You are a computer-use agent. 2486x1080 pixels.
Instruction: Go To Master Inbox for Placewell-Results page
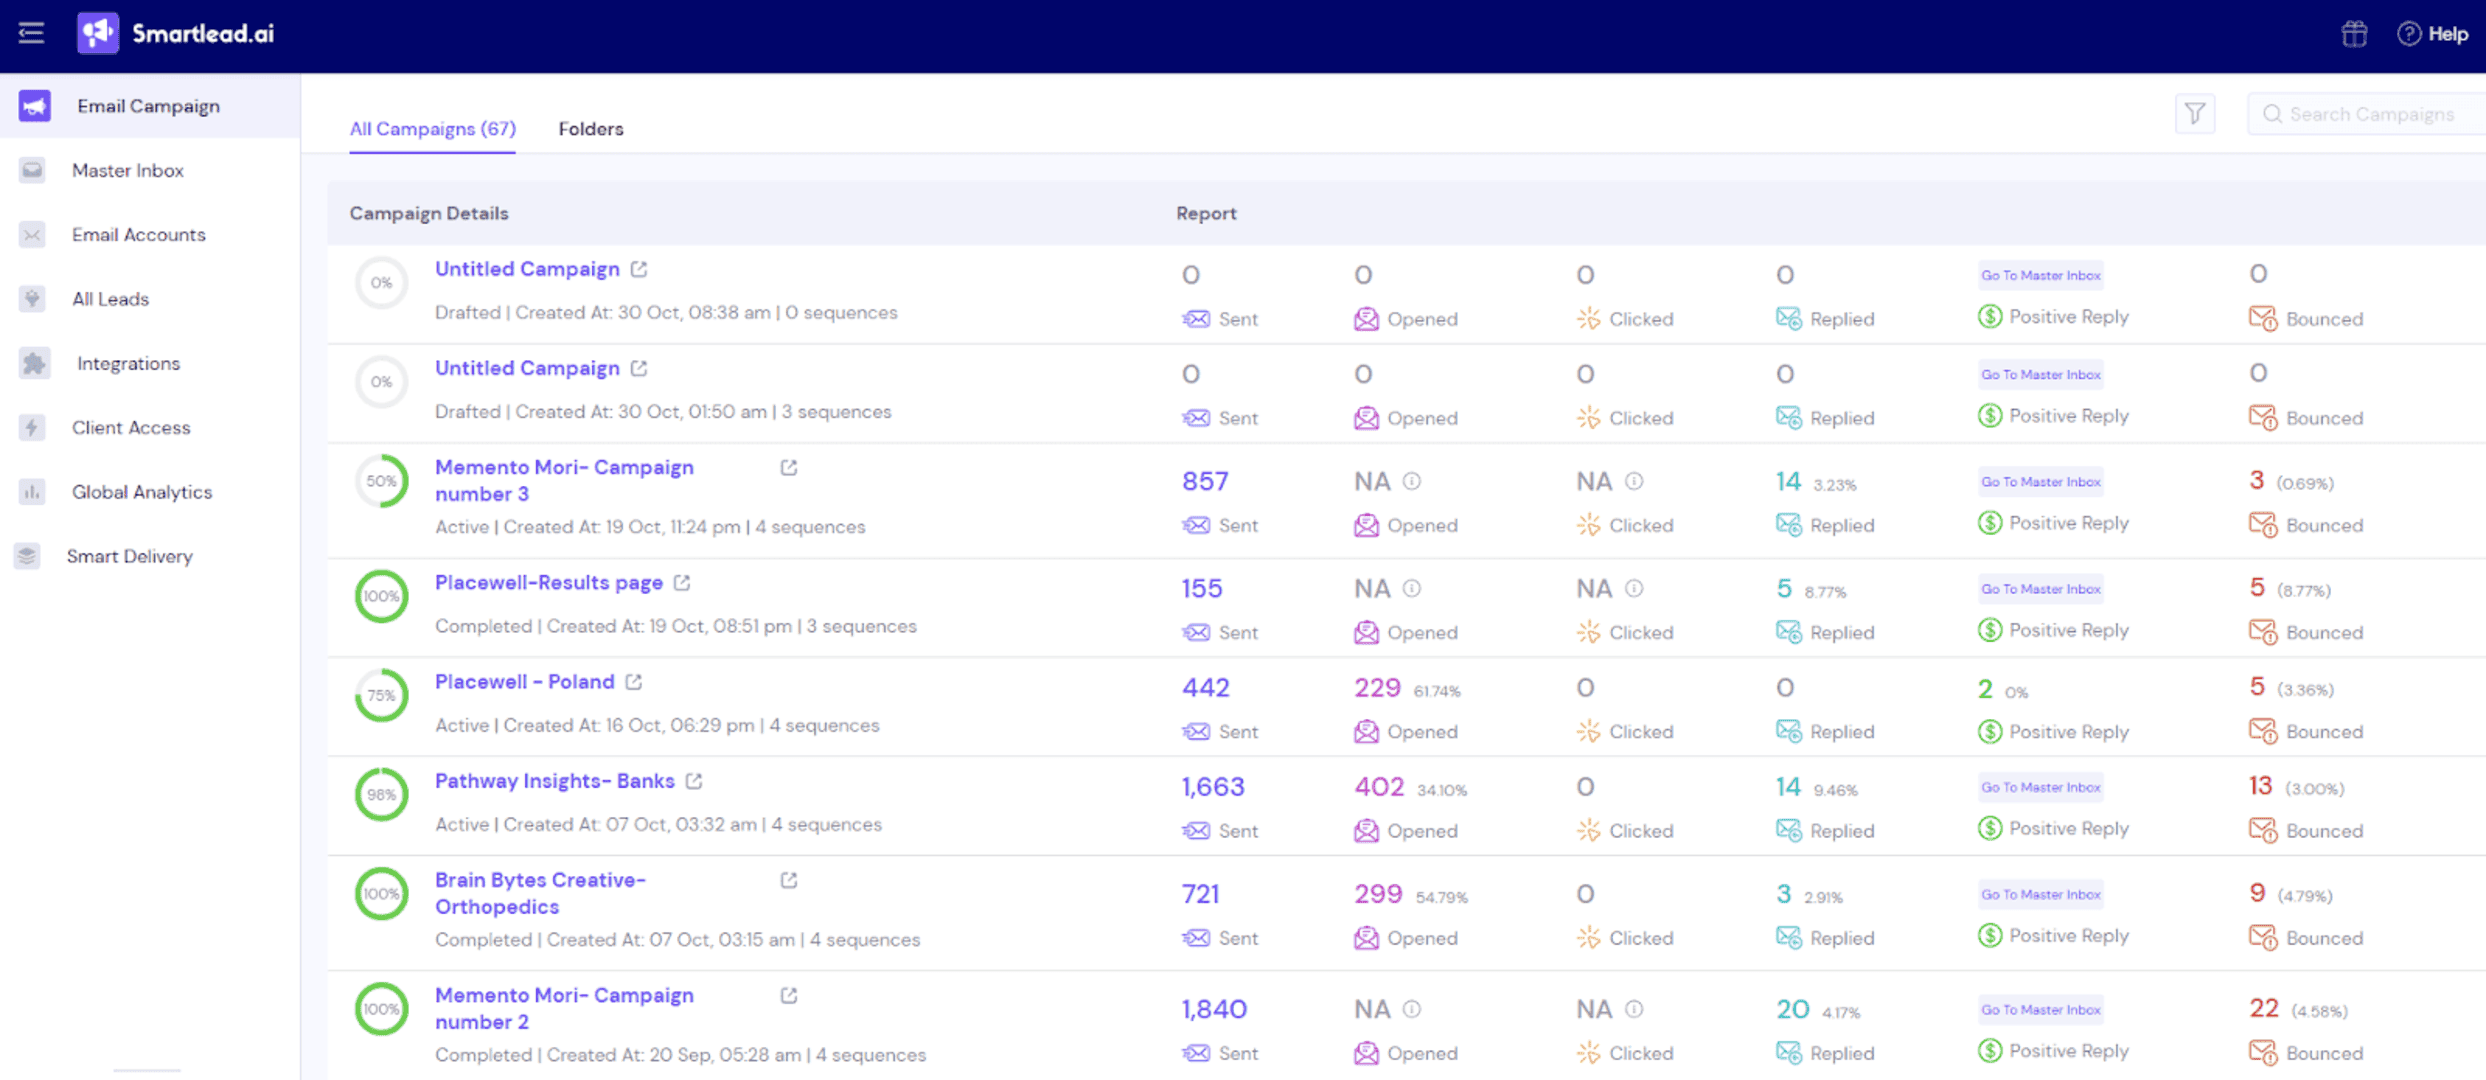tap(2041, 589)
